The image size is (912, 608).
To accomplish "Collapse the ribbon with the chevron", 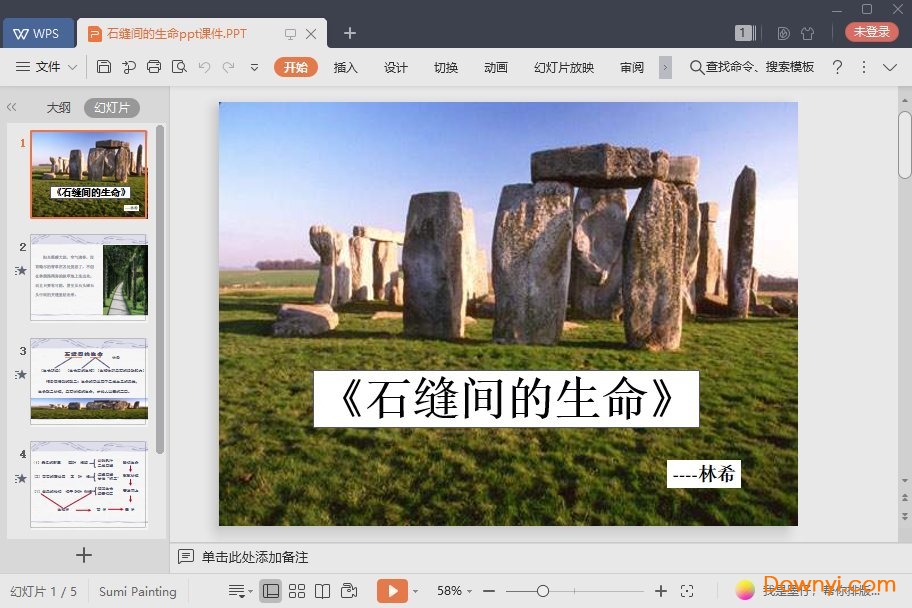I will pos(888,68).
